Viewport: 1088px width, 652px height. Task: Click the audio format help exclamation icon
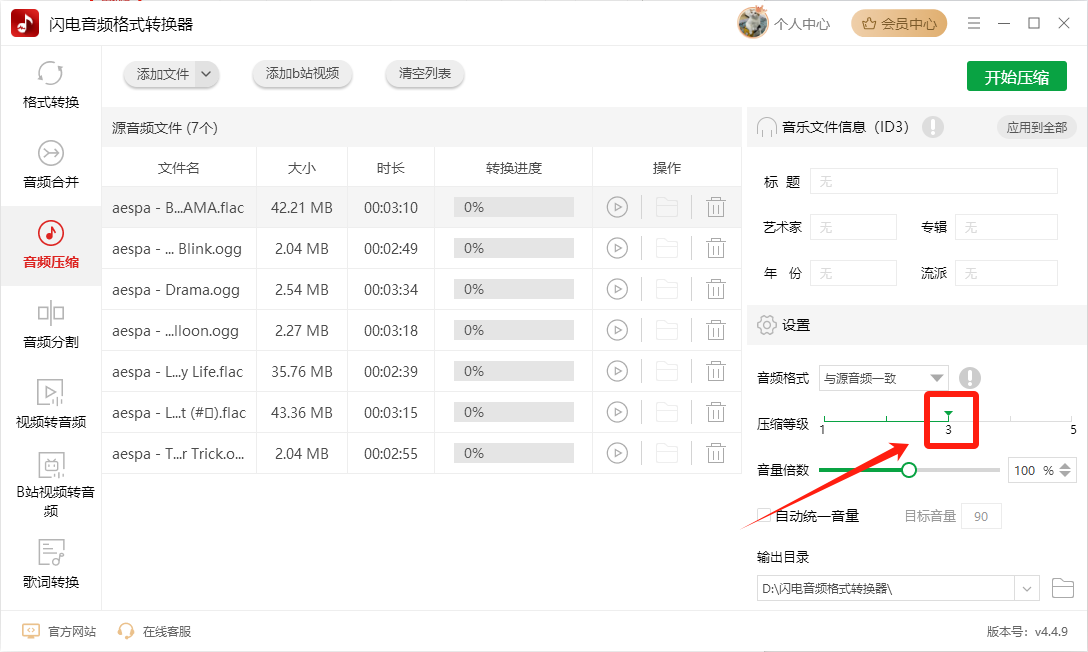point(969,378)
